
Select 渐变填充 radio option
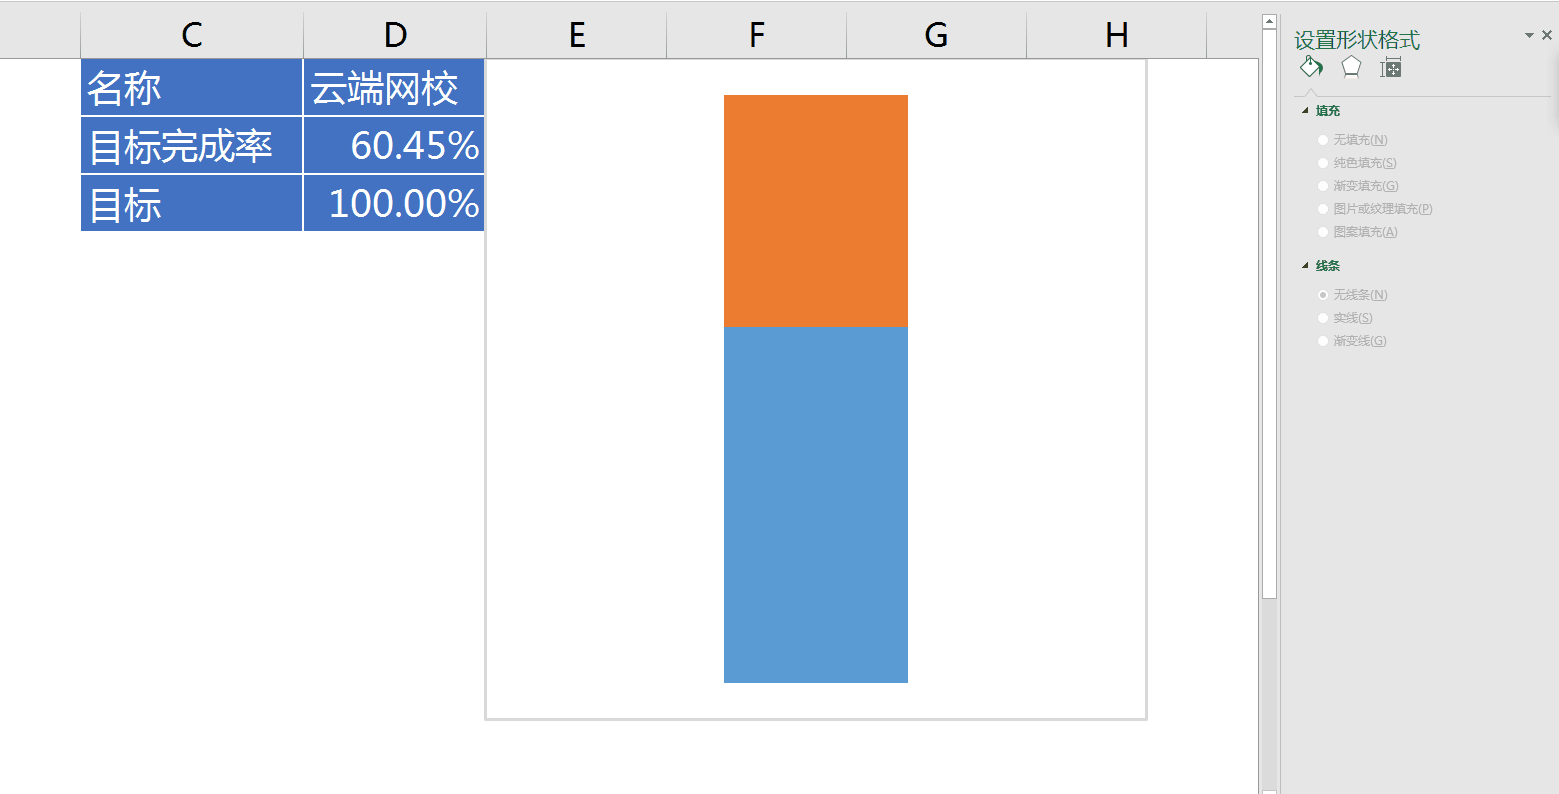[1323, 186]
